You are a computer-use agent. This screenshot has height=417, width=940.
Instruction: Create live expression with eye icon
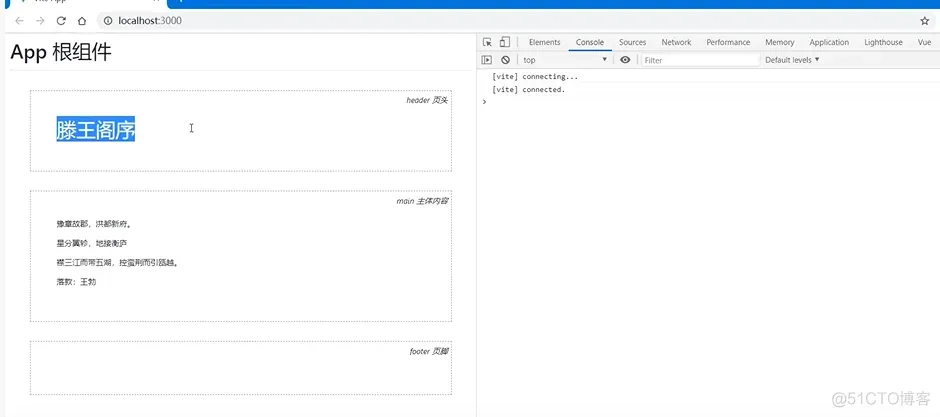[625, 60]
